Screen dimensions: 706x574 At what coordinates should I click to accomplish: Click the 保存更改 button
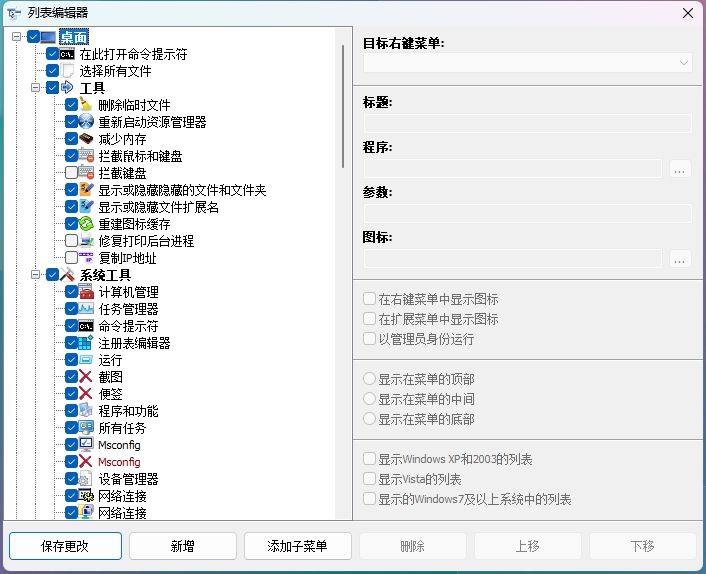pyautogui.click(x=65, y=546)
